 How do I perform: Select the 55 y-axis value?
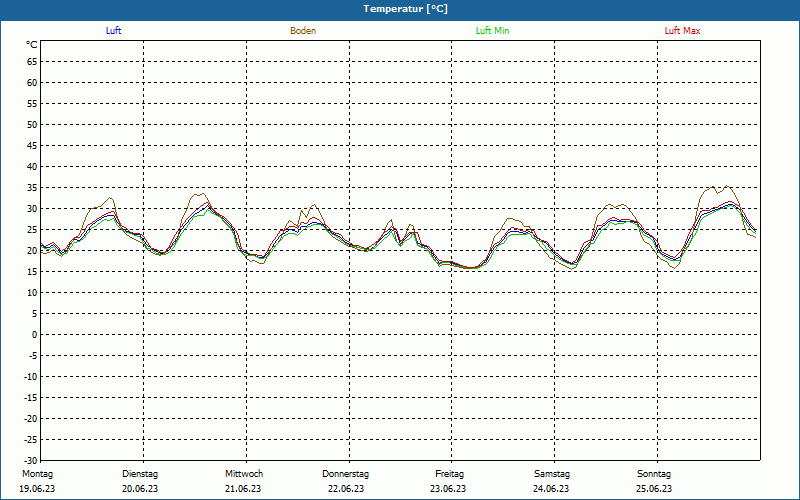coord(32,104)
